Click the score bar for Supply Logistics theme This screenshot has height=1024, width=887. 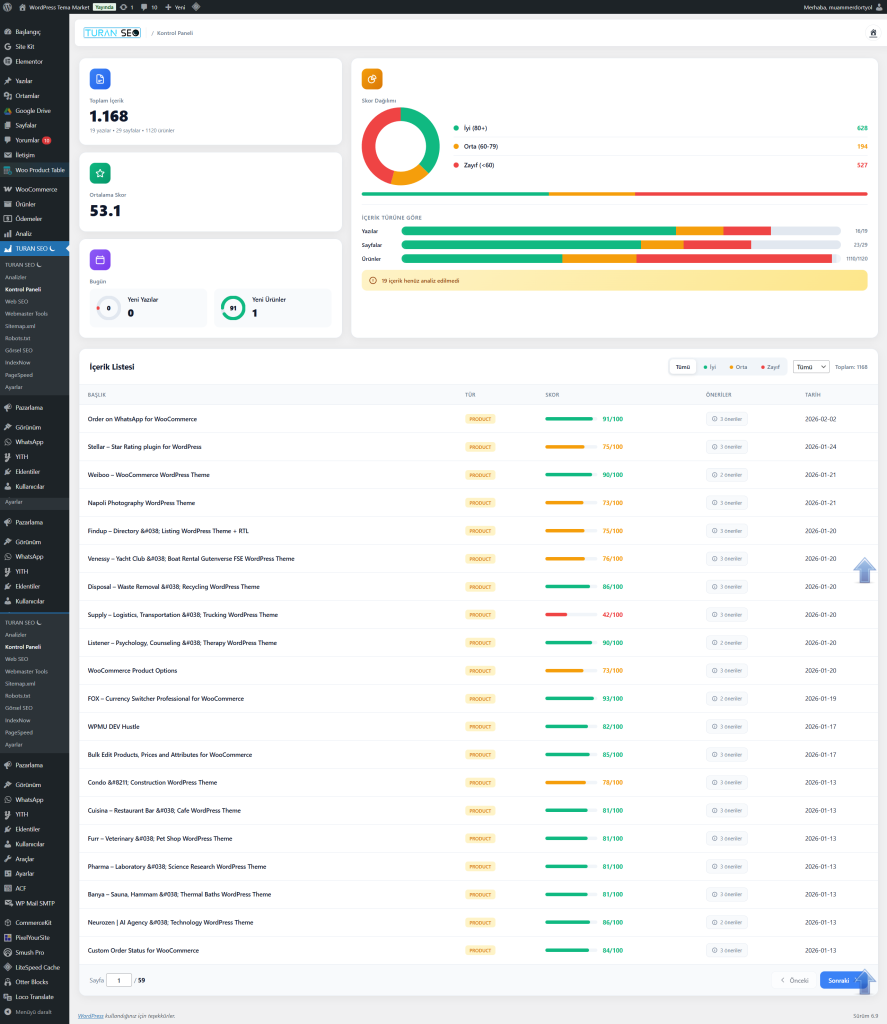pos(570,615)
